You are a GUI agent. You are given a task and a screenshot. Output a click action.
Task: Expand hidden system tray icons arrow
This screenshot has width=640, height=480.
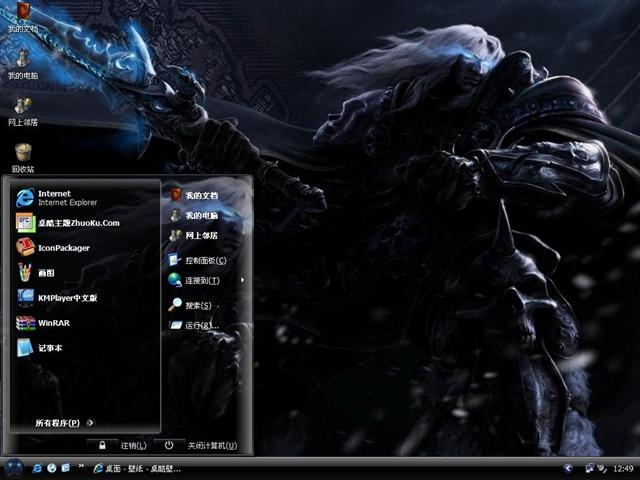[x=568, y=468]
